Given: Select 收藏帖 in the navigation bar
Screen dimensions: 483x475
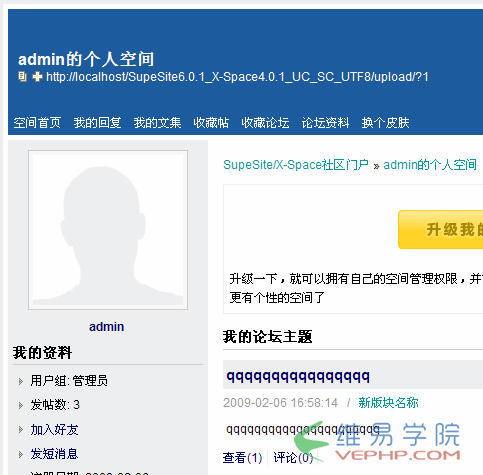Looking at the screenshot, I should (x=211, y=123).
